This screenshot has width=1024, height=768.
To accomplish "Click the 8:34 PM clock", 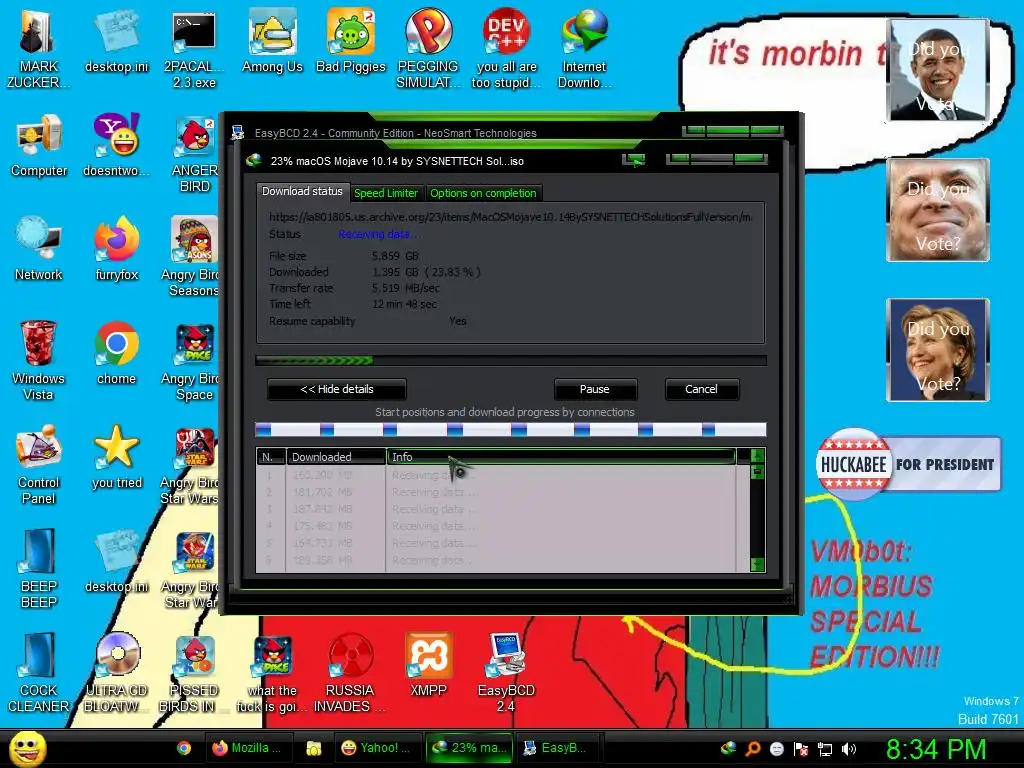I will tap(936, 749).
